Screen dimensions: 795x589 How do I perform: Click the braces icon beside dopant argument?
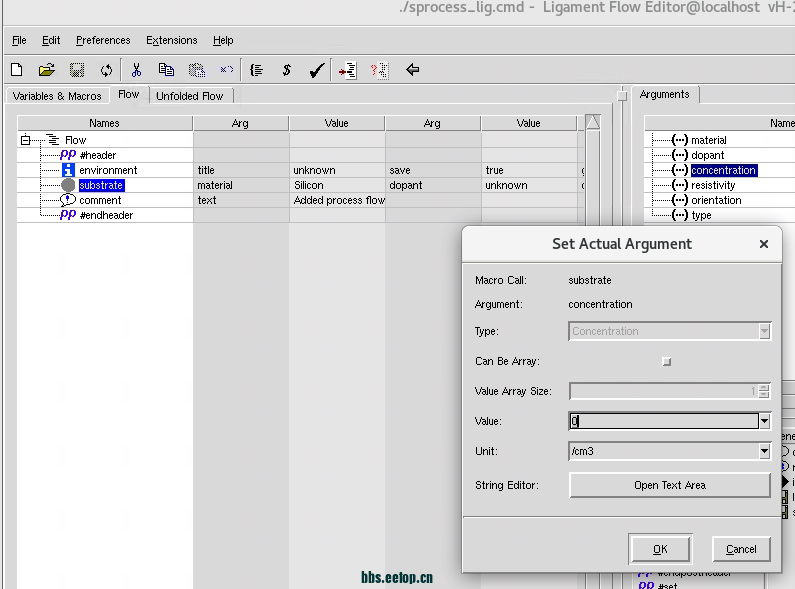tap(679, 155)
